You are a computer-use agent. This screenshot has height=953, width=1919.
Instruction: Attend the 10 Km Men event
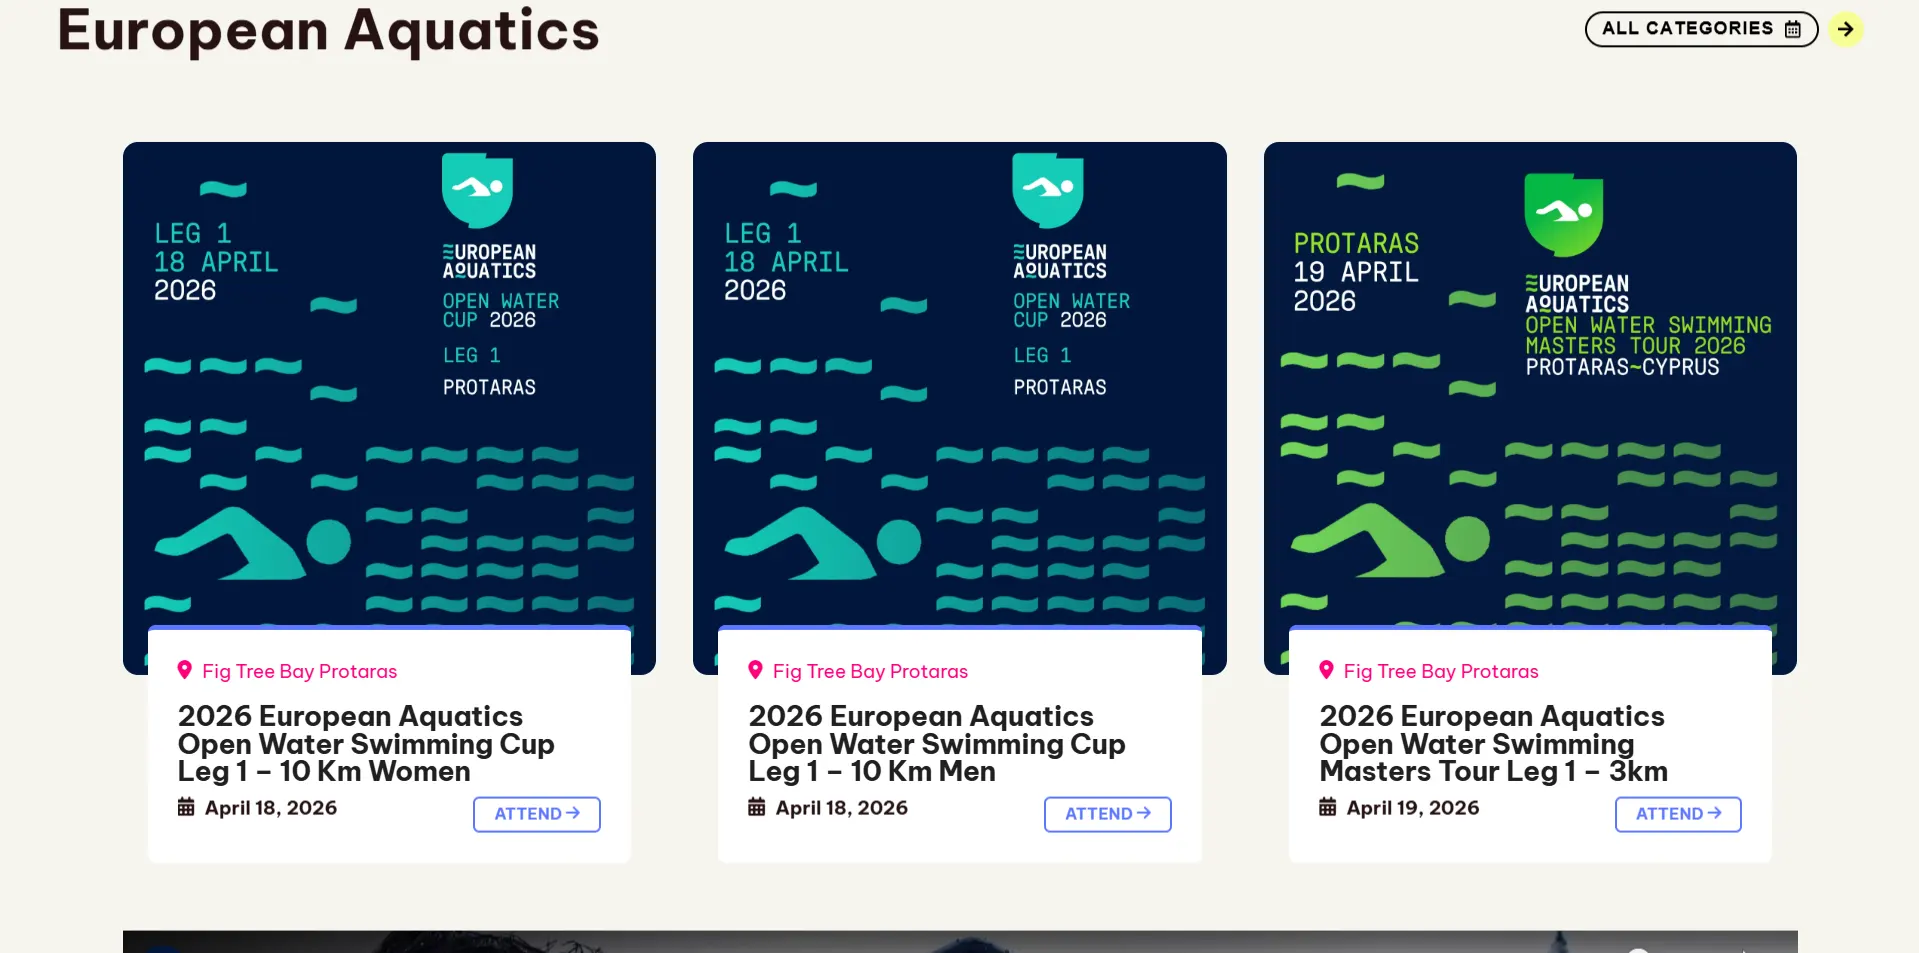click(x=1107, y=814)
